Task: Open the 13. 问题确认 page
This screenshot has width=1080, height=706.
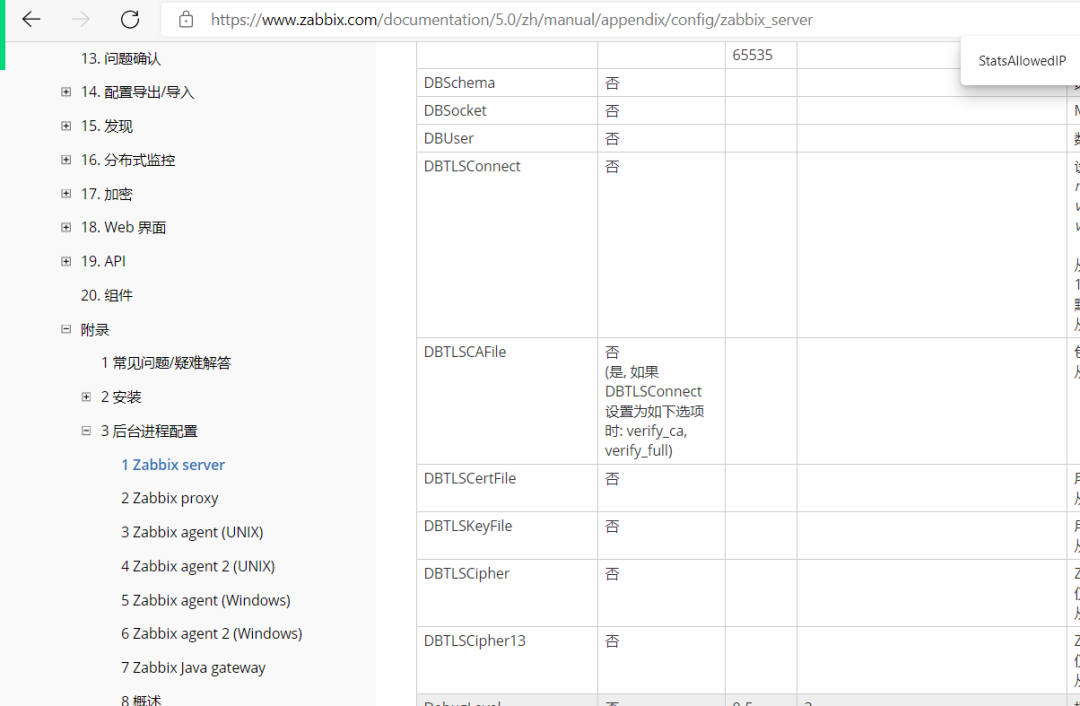Action: [120, 59]
